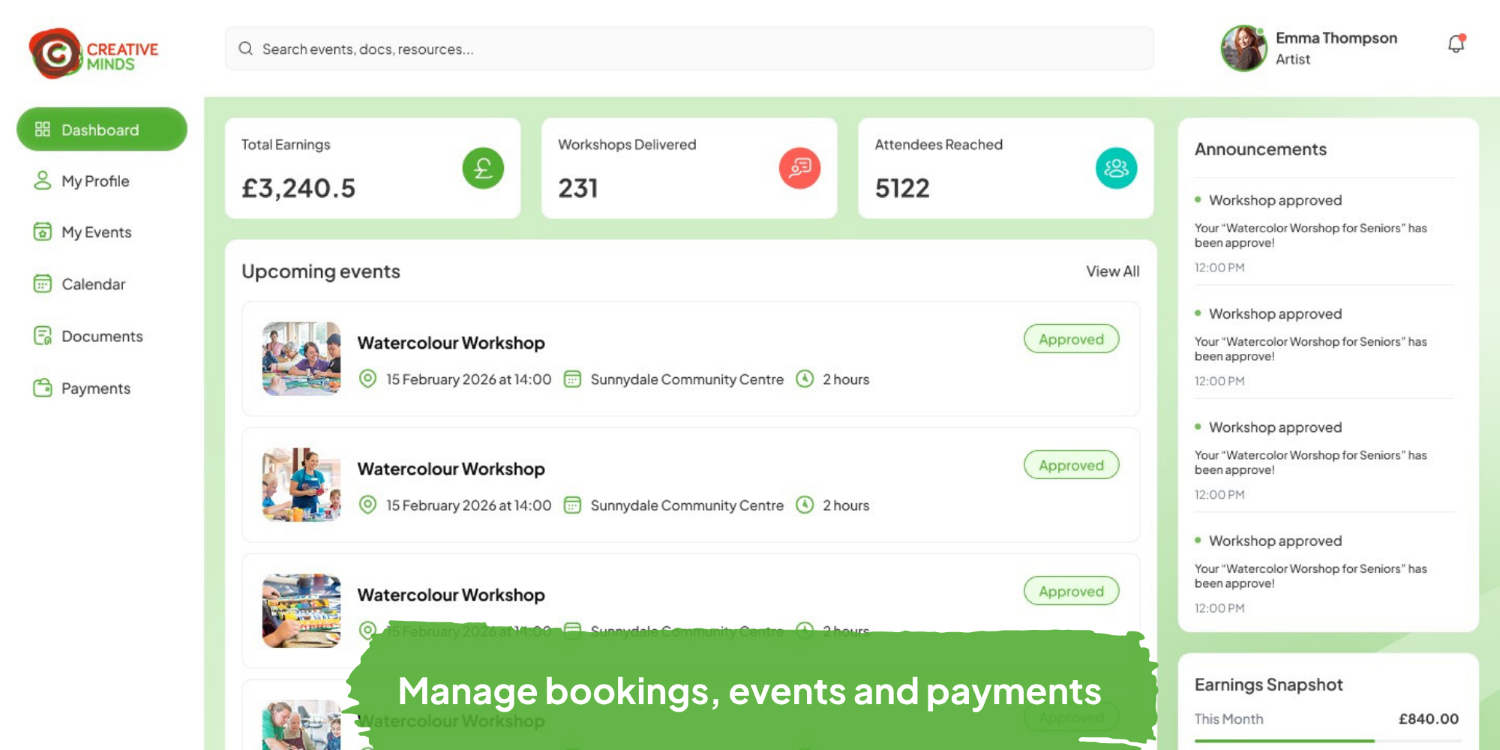1500x750 pixels.
Task: Click the This Month earnings progress bar
Action: [x=1327, y=741]
